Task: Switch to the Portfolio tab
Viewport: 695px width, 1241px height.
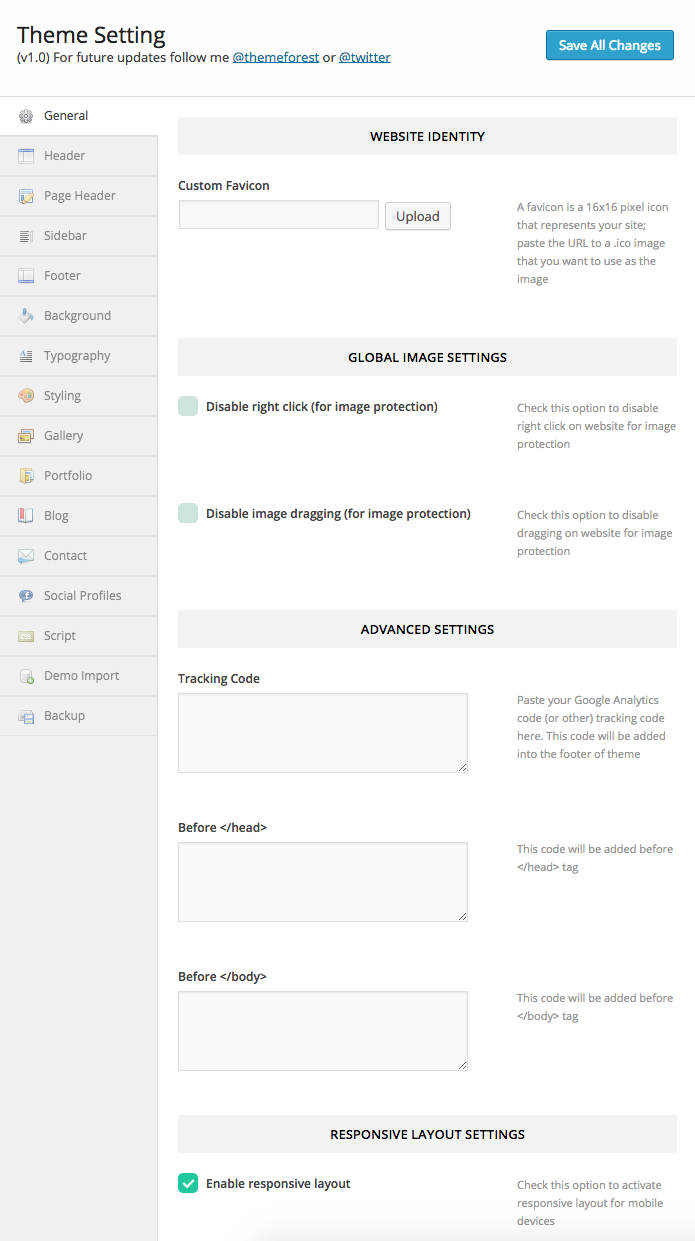Action: pyautogui.click(x=68, y=476)
